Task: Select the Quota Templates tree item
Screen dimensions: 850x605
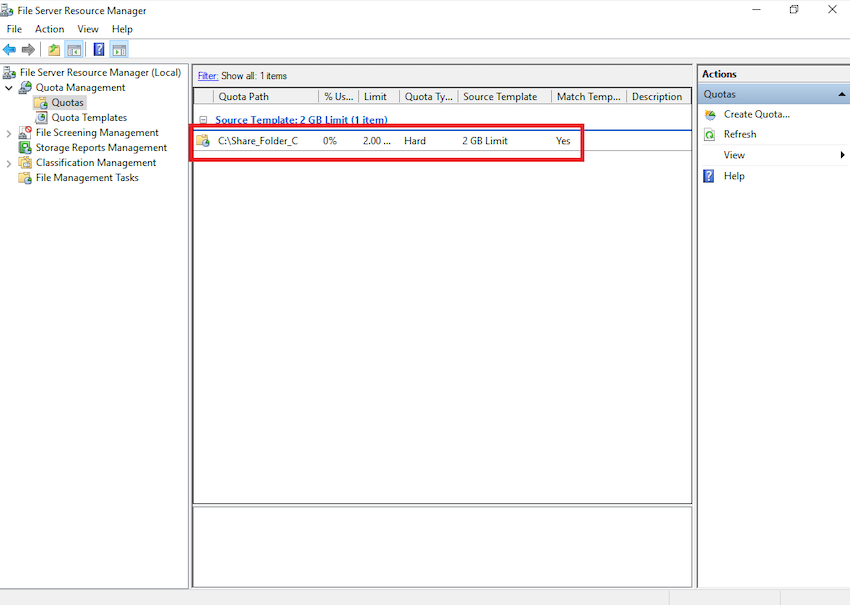Action: tap(88, 117)
